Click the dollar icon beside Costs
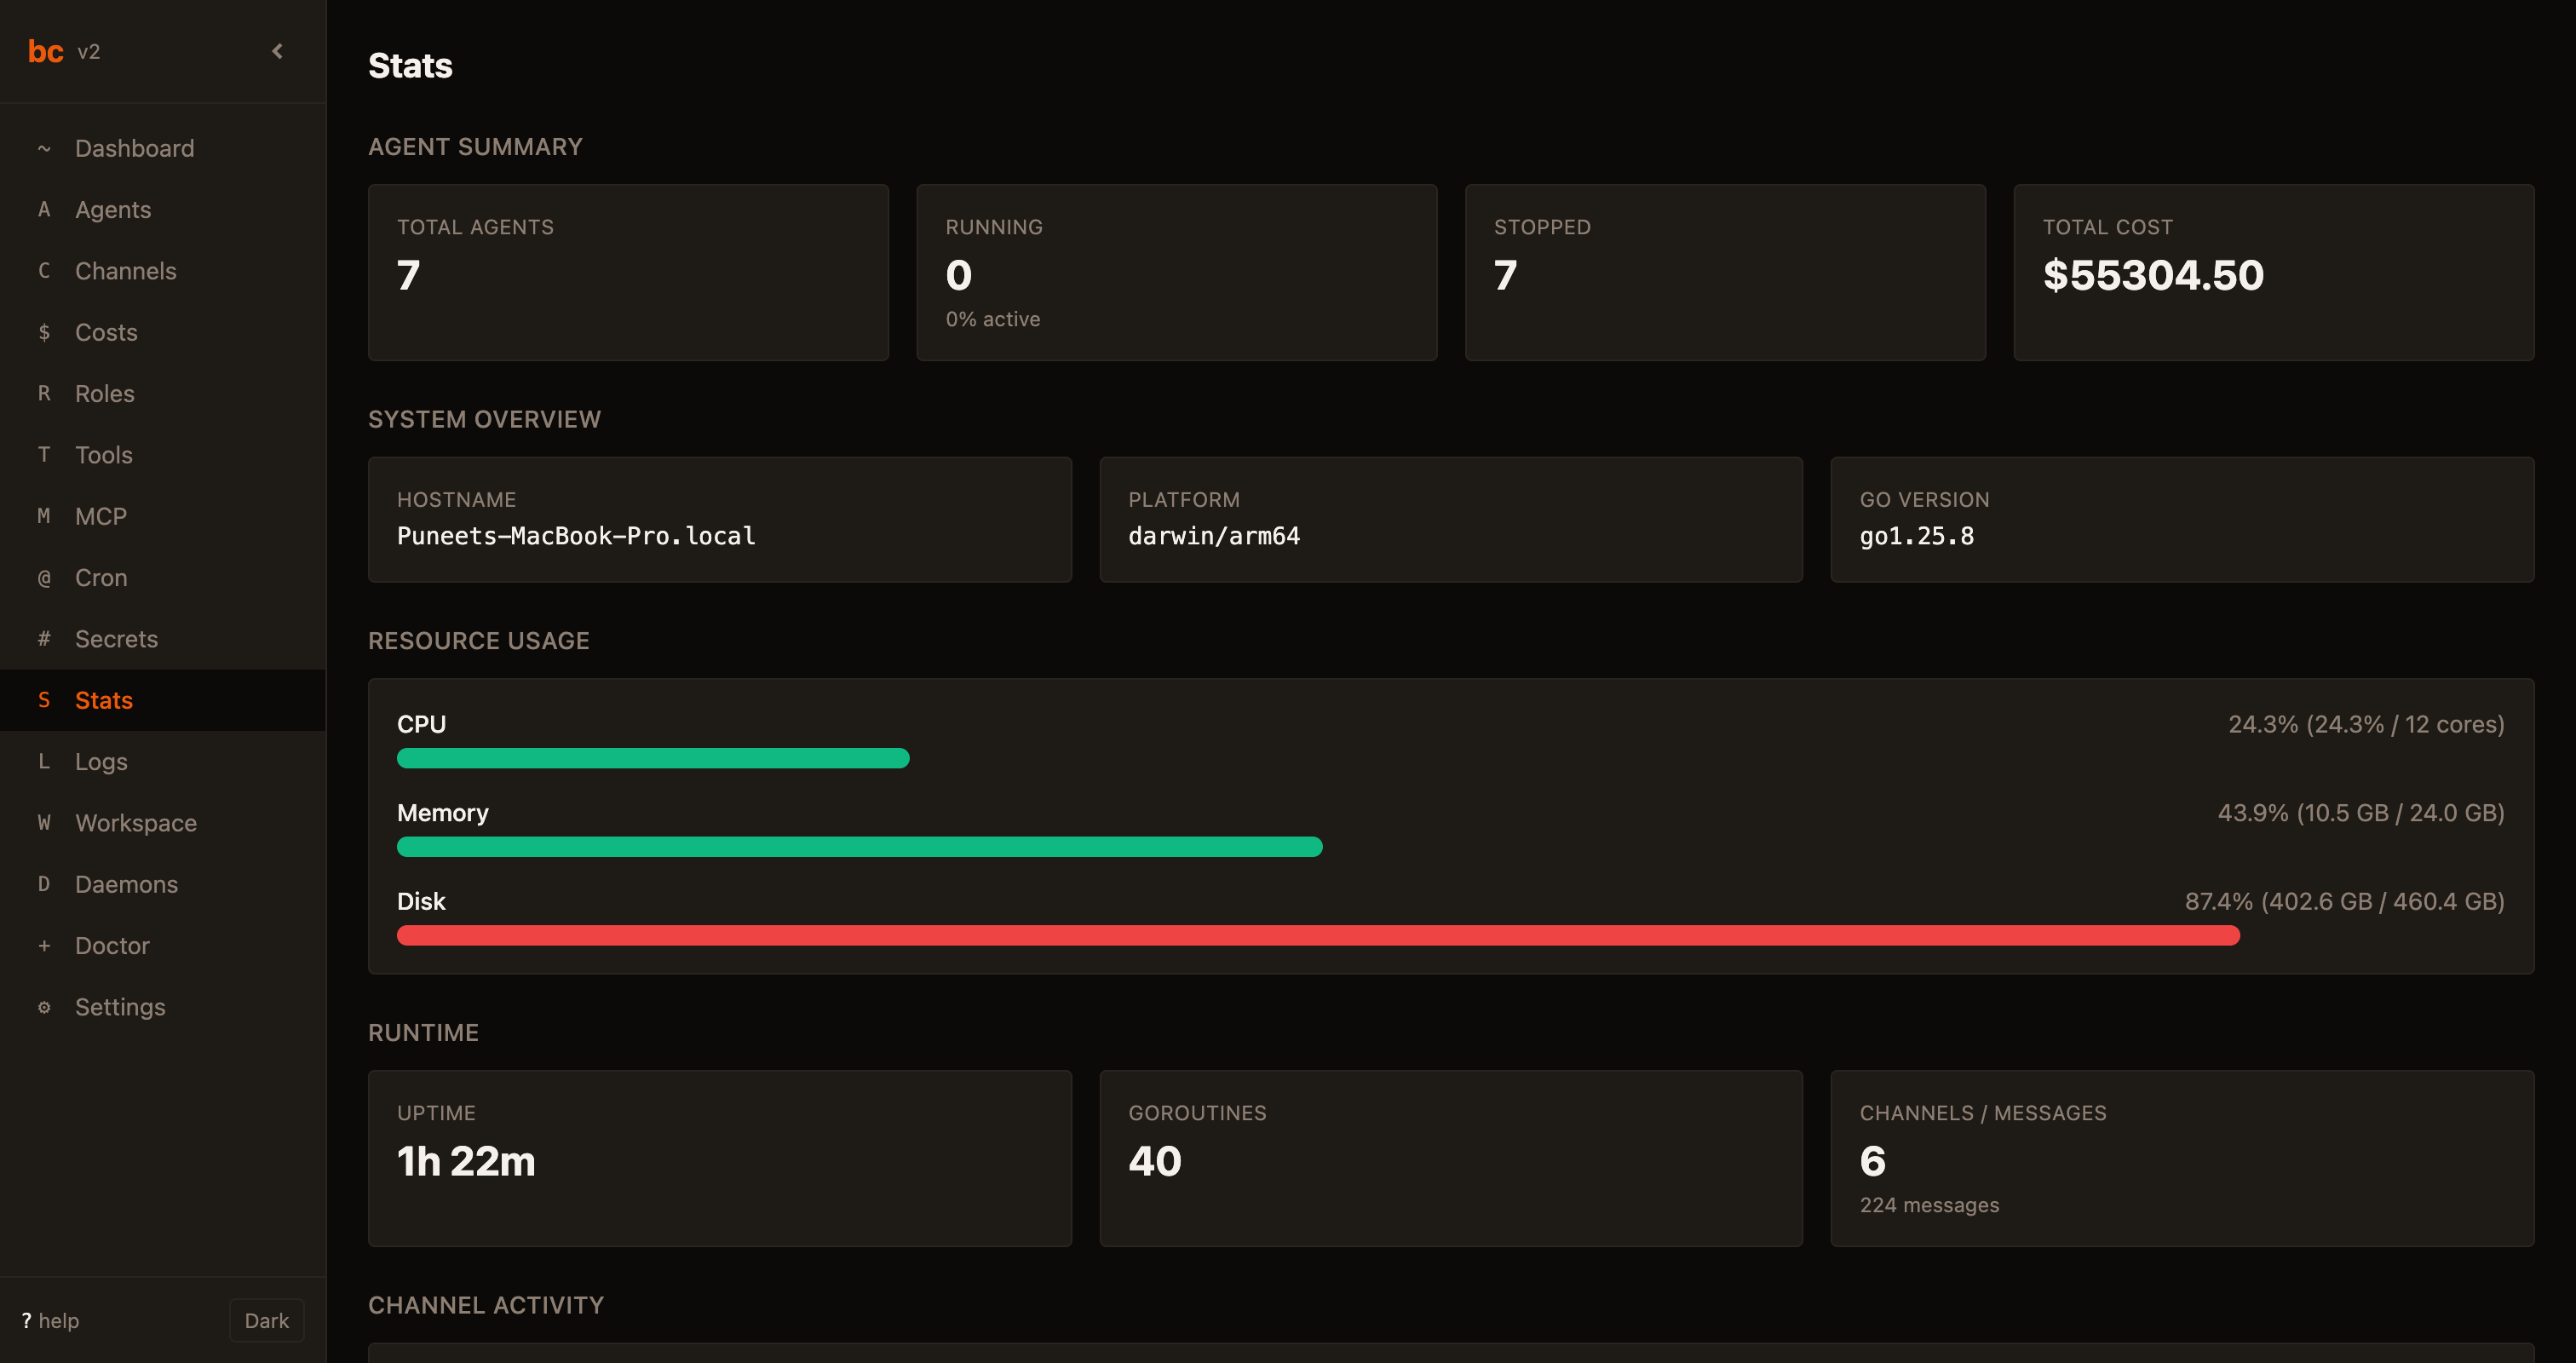 (44, 332)
